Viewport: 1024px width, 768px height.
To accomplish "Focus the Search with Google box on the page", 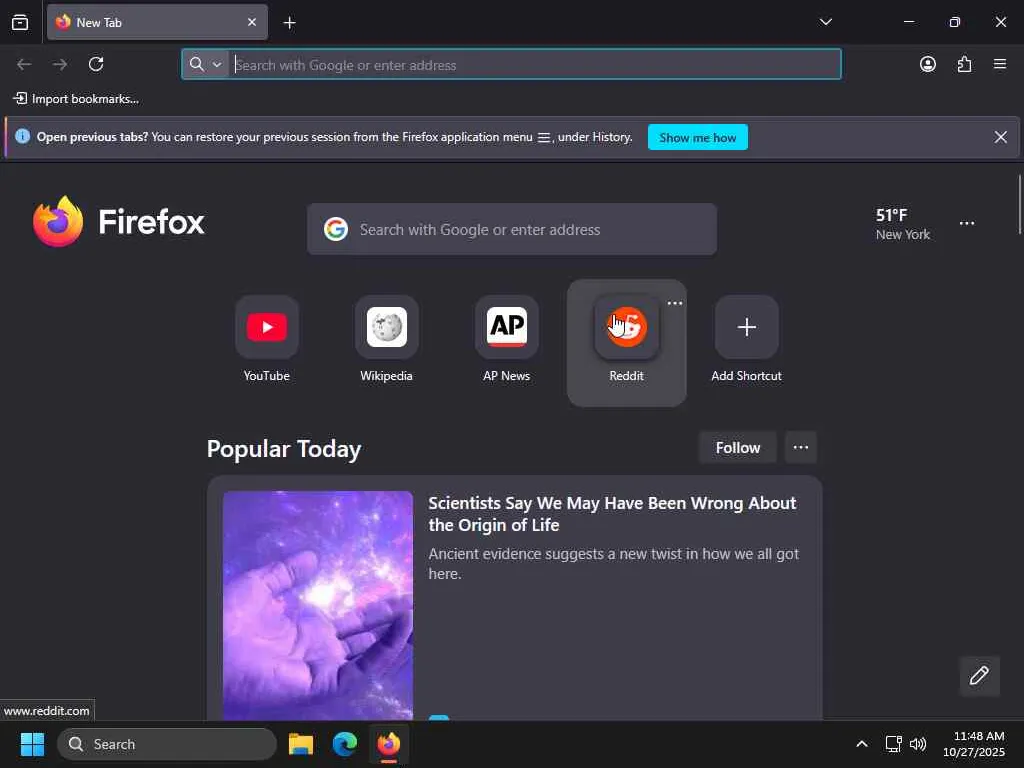I will point(511,229).
